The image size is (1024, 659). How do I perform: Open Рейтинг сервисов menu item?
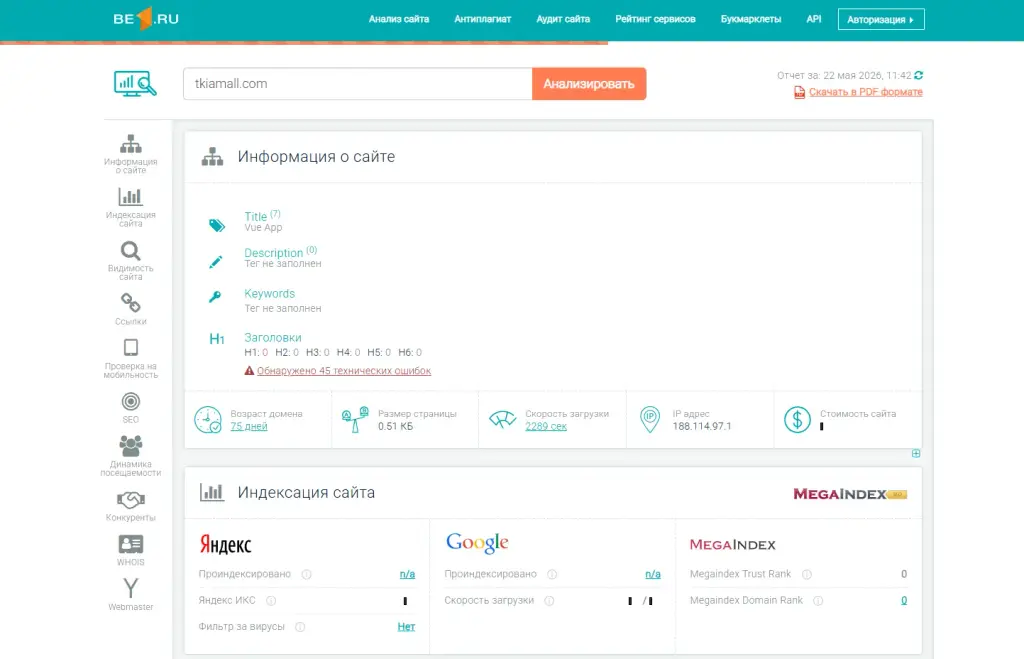coord(655,19)
